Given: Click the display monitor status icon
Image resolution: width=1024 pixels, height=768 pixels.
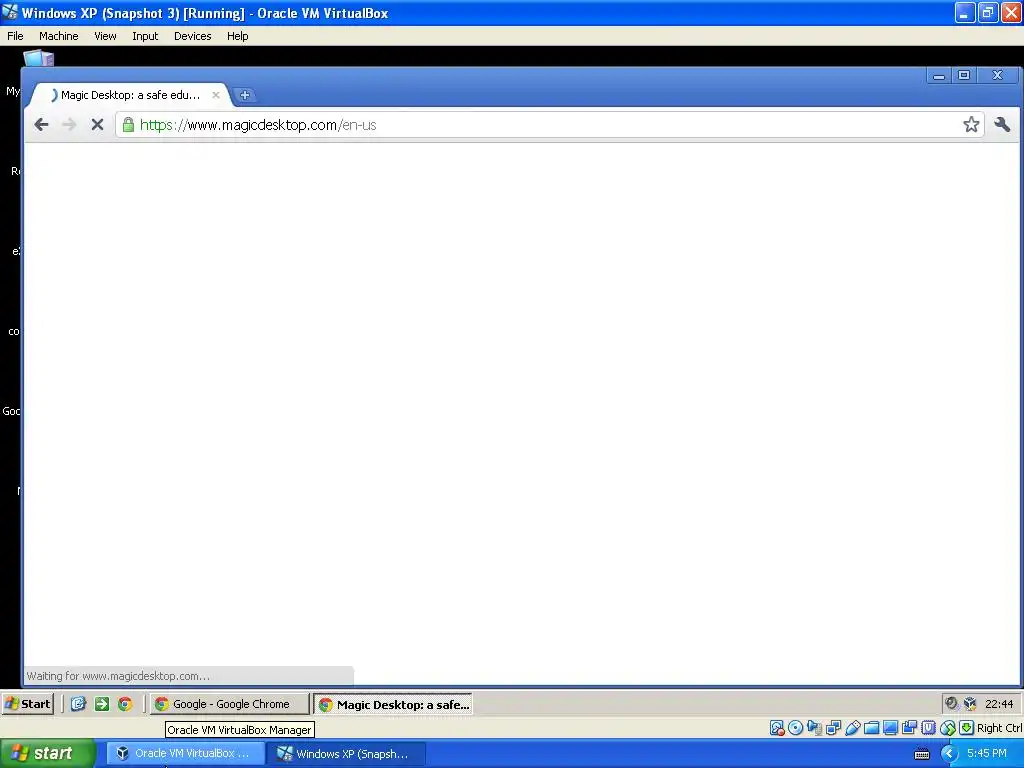Looking at the screenshot, I should (890, 728).
